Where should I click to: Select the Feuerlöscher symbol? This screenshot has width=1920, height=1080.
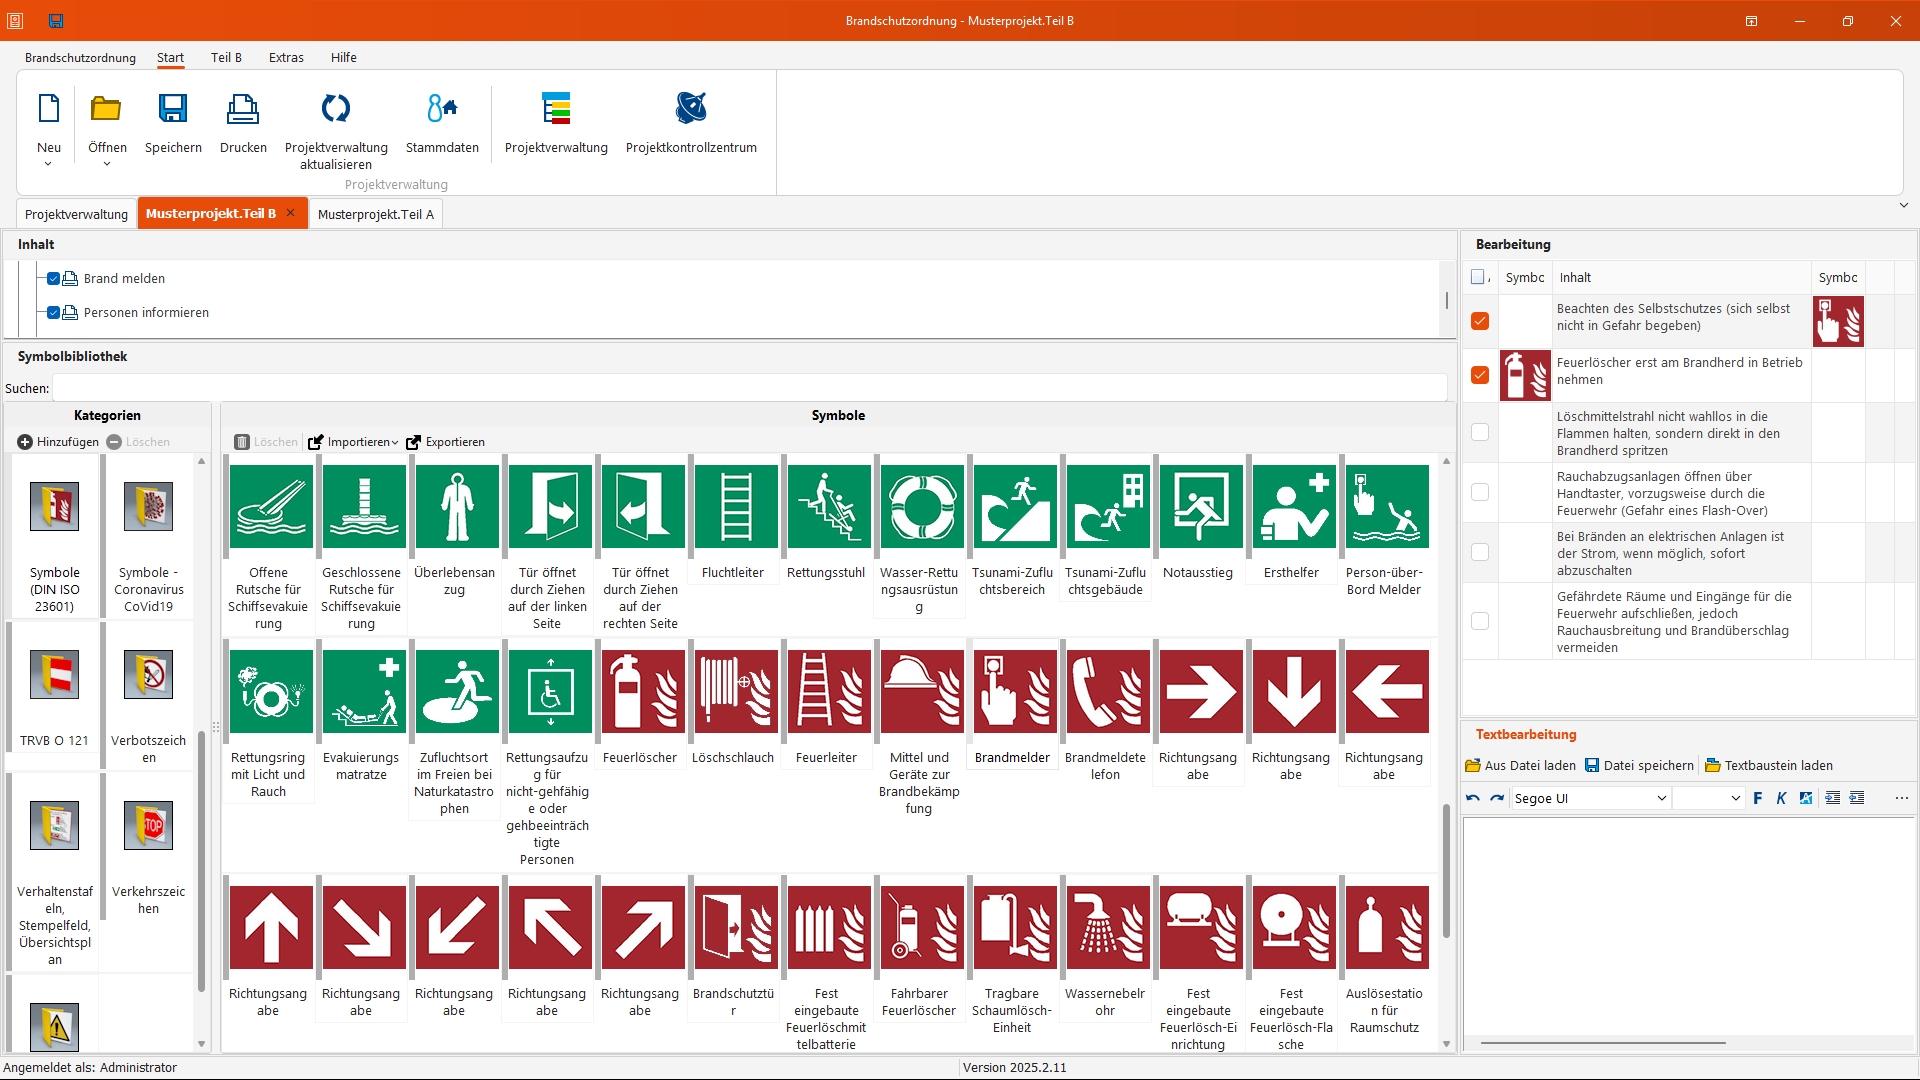(643, 691)
